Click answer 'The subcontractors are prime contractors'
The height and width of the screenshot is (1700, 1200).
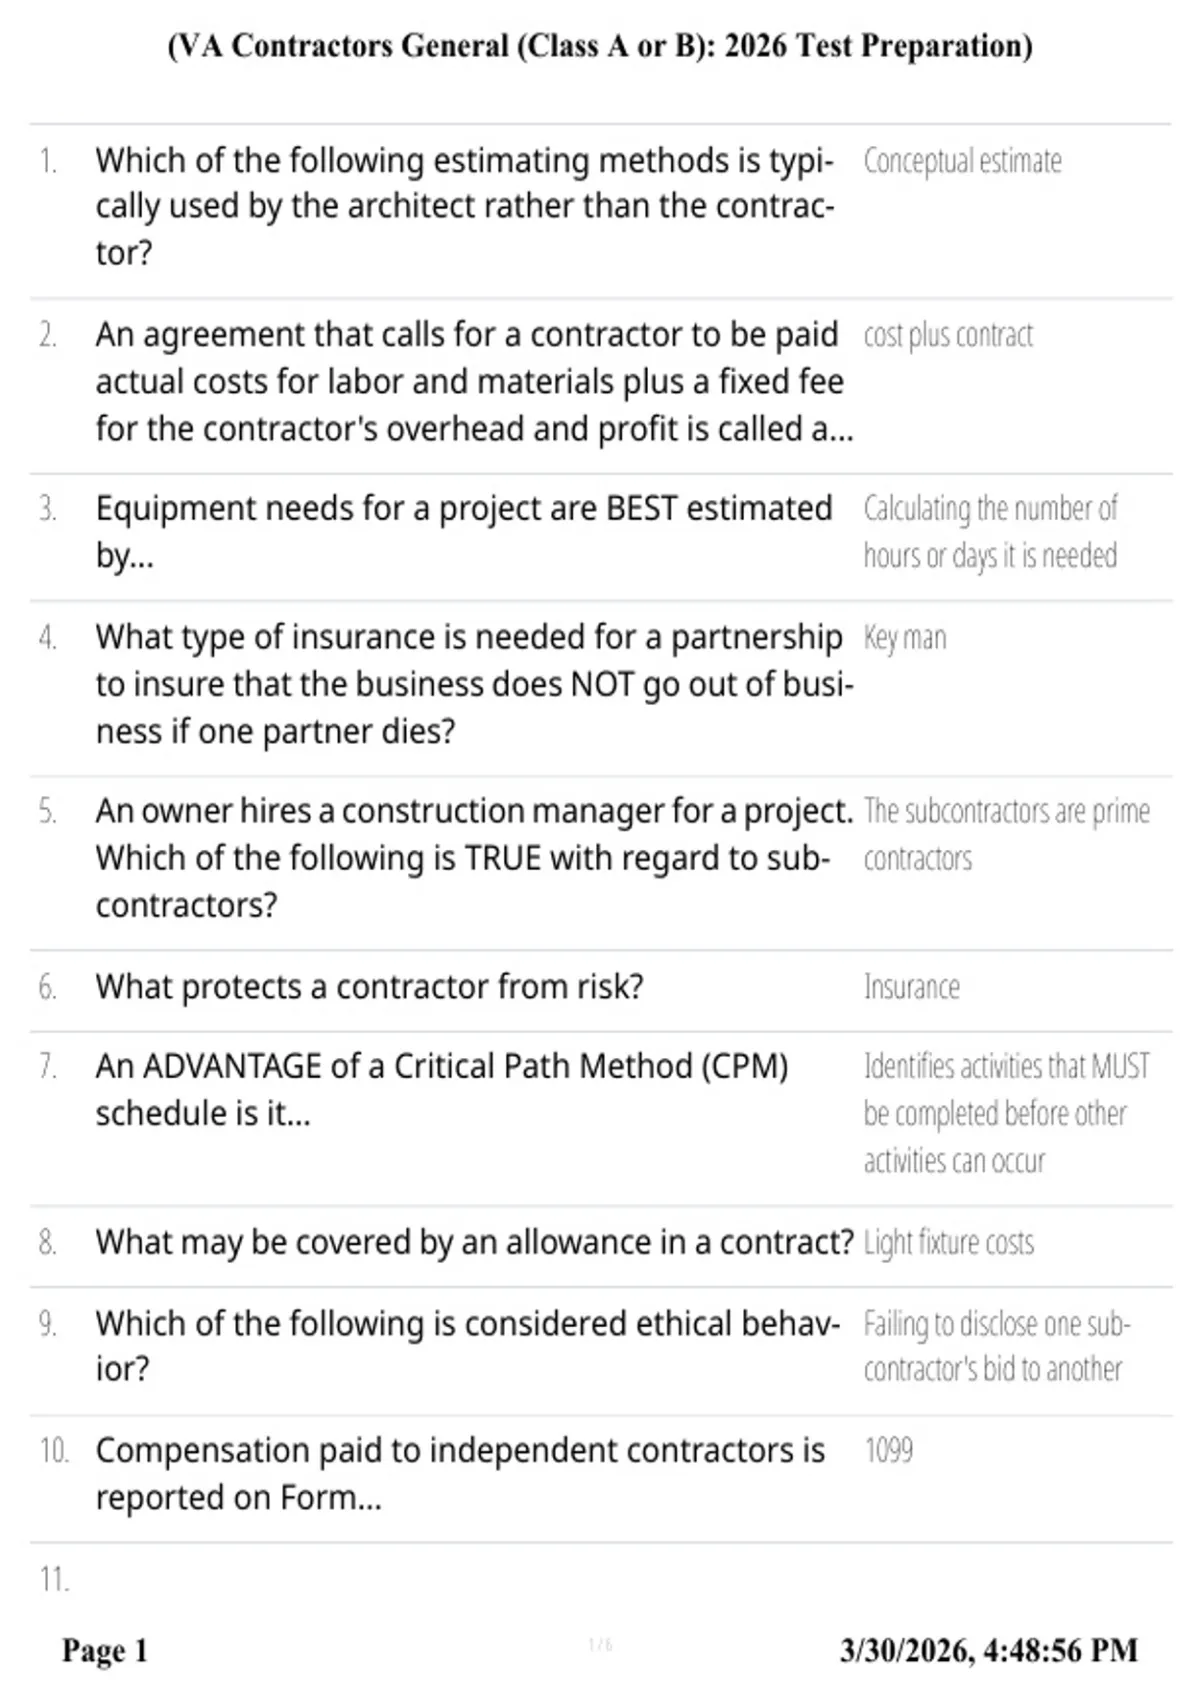tap(1007, 834)
